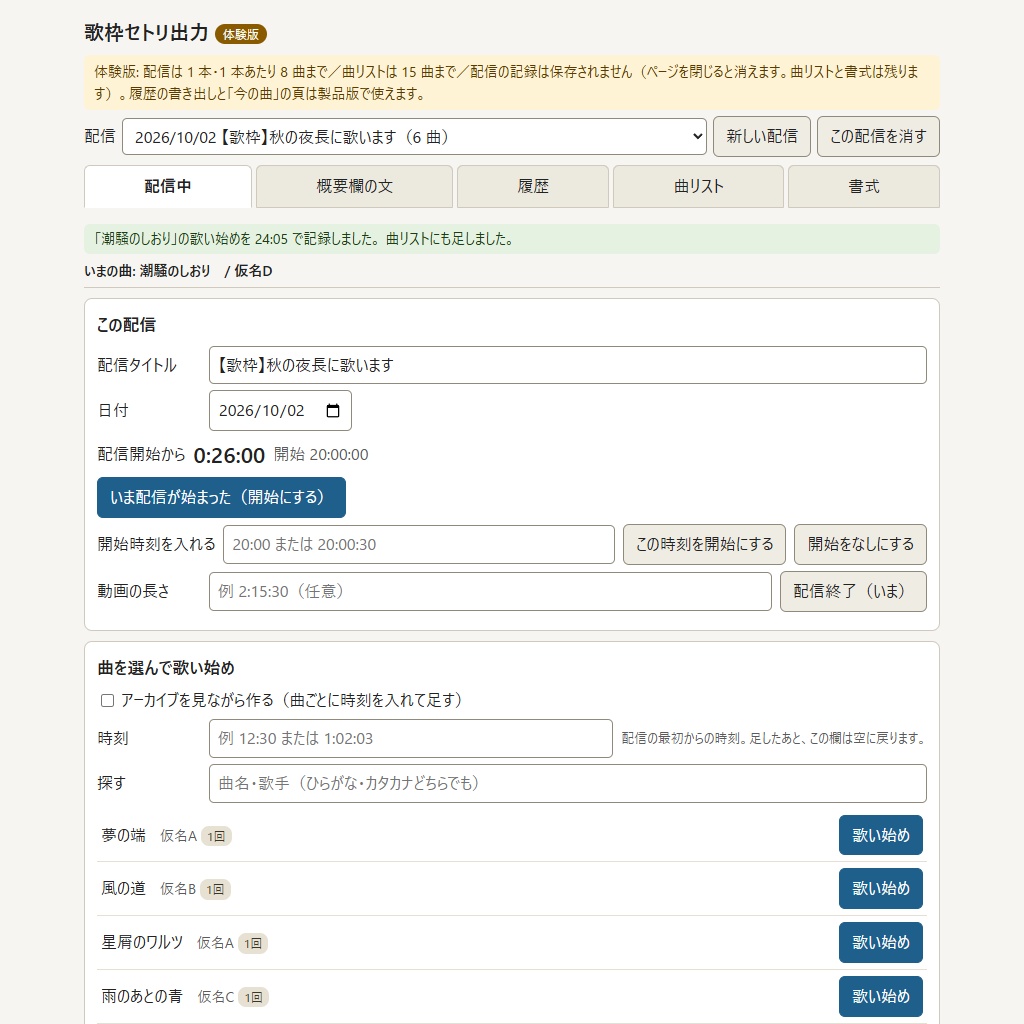Open the 履歴 tab
This screenshot has height=1024, width=1024.
coord(533,187)
